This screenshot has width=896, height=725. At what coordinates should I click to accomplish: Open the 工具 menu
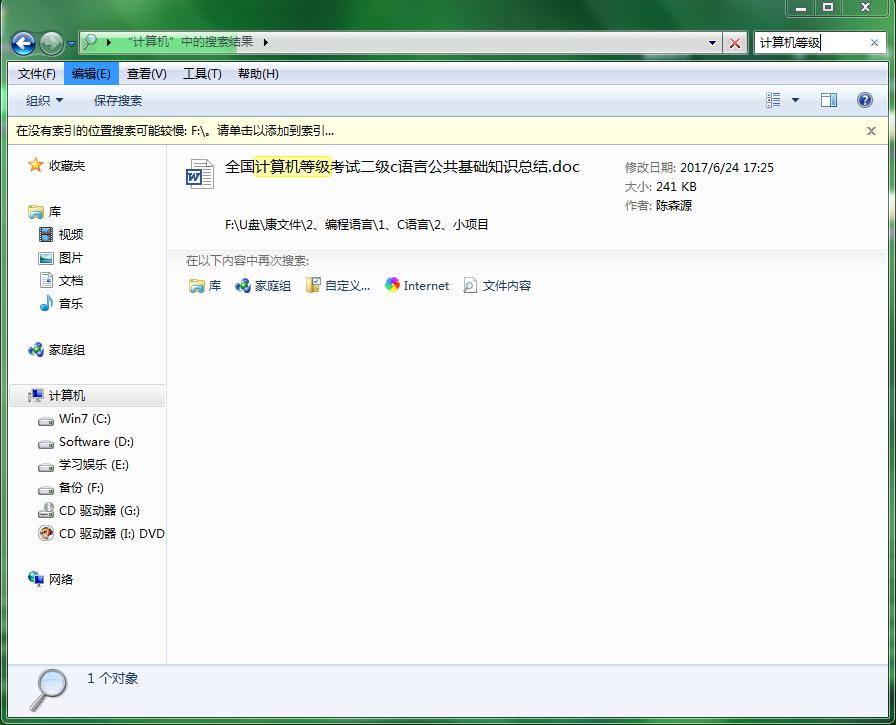tap(202, 73)
